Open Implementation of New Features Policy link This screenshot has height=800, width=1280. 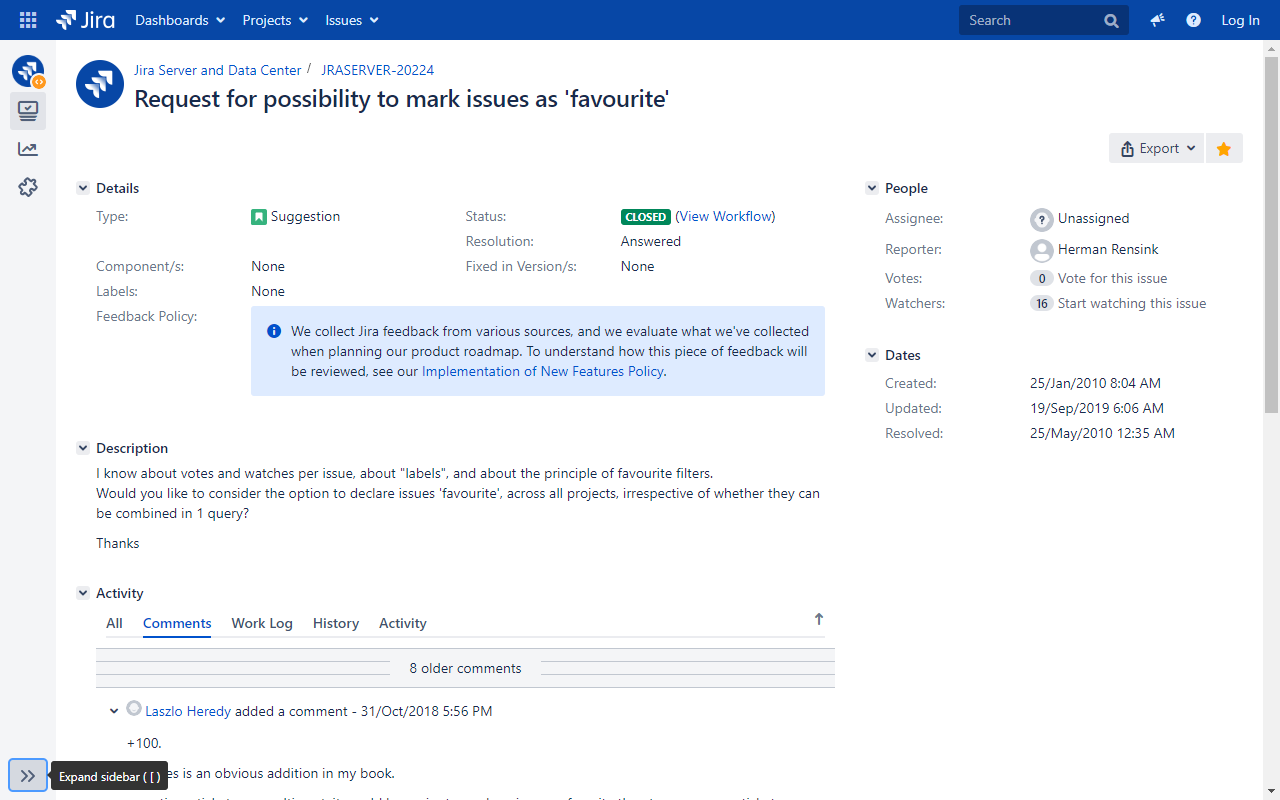pyautogui.click(x=543, y=371)
